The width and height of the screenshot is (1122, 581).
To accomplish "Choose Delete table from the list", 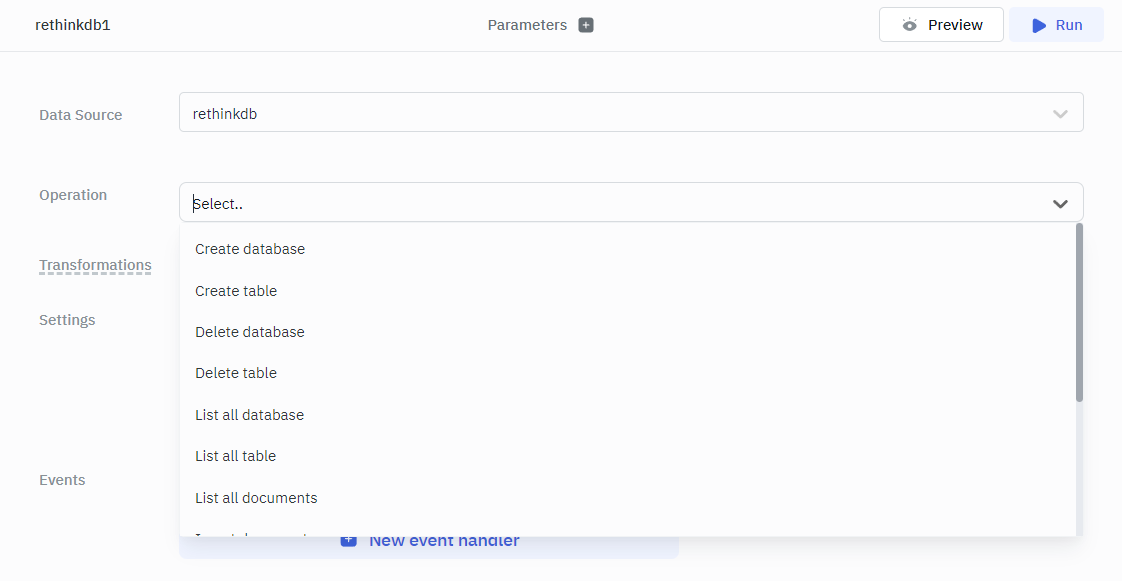I will pos(236,373).
